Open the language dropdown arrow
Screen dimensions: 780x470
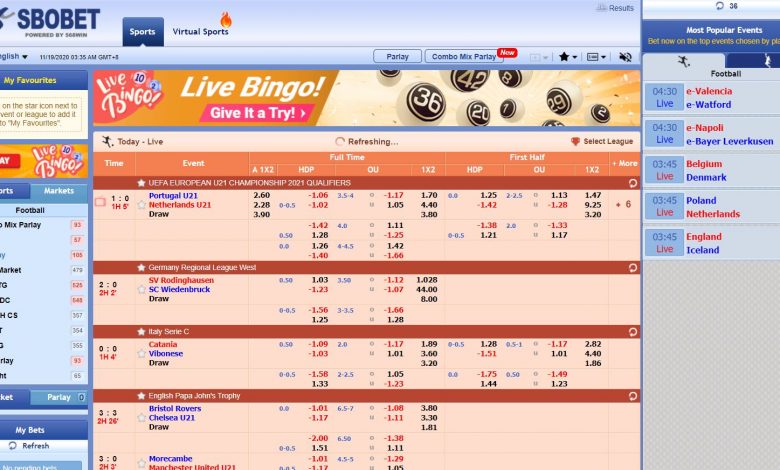(x=25, y=57)
